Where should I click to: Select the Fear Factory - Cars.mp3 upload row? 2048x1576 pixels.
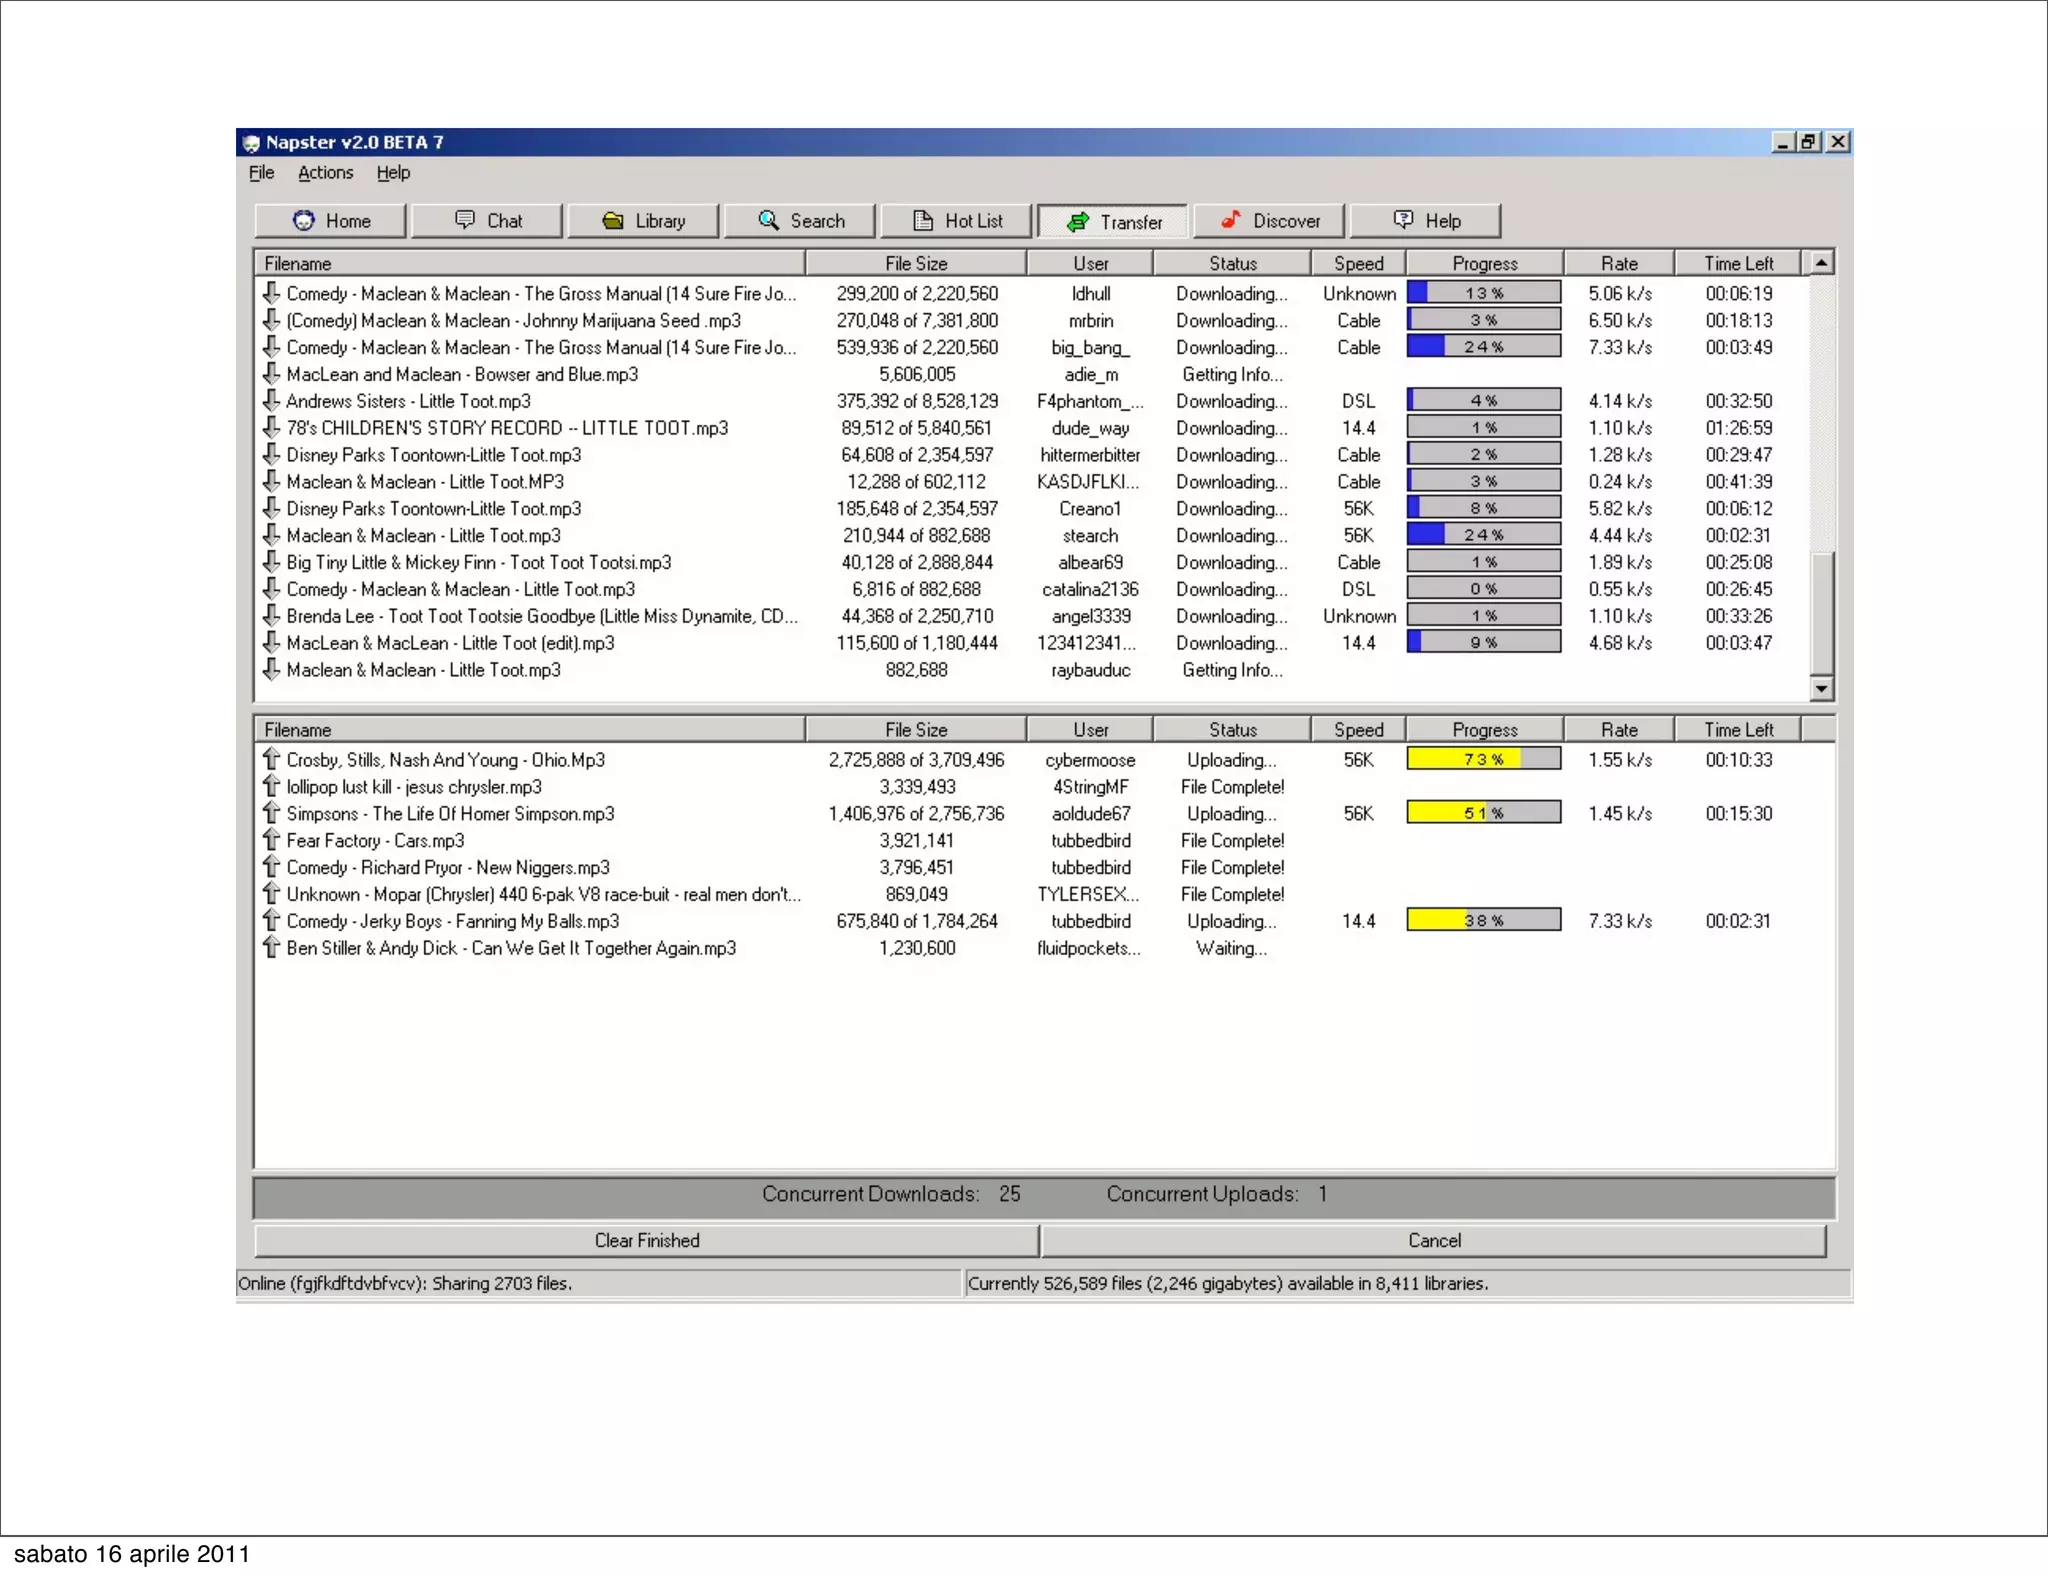coord(375,840)
